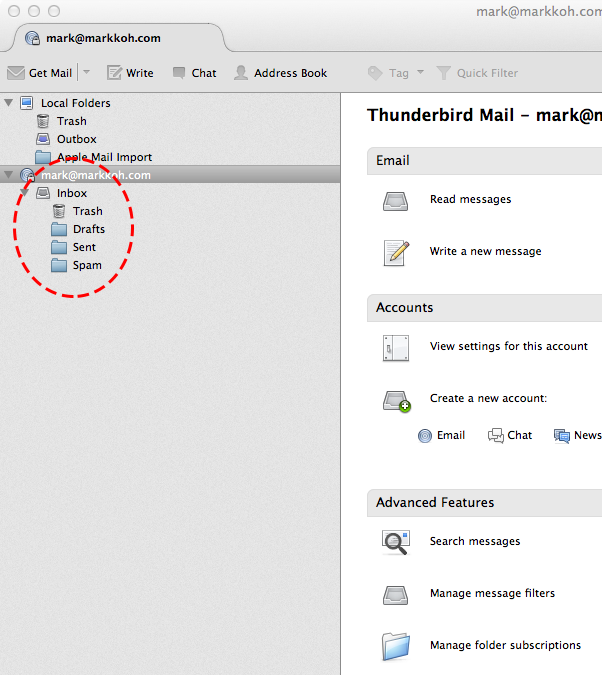Click the Get Mail envelope icon
This screenshot has width=602, height=675.
click(x=16, y=73)
